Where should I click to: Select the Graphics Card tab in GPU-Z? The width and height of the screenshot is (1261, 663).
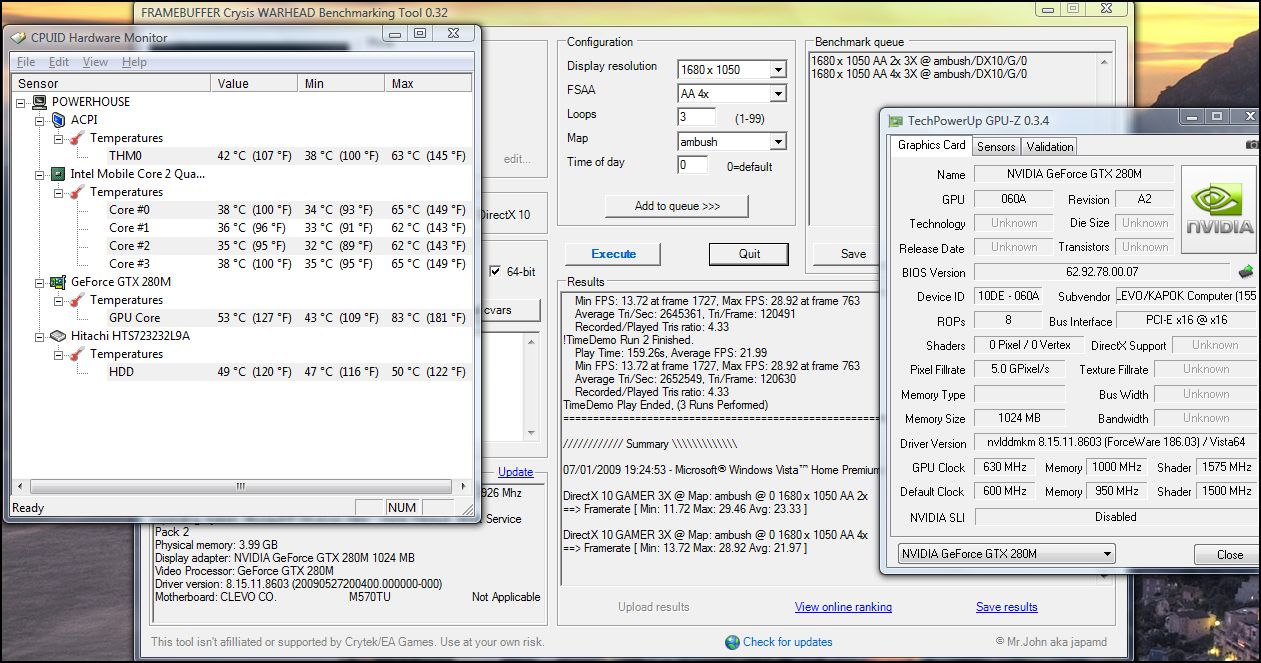click(x=931, y=145)
